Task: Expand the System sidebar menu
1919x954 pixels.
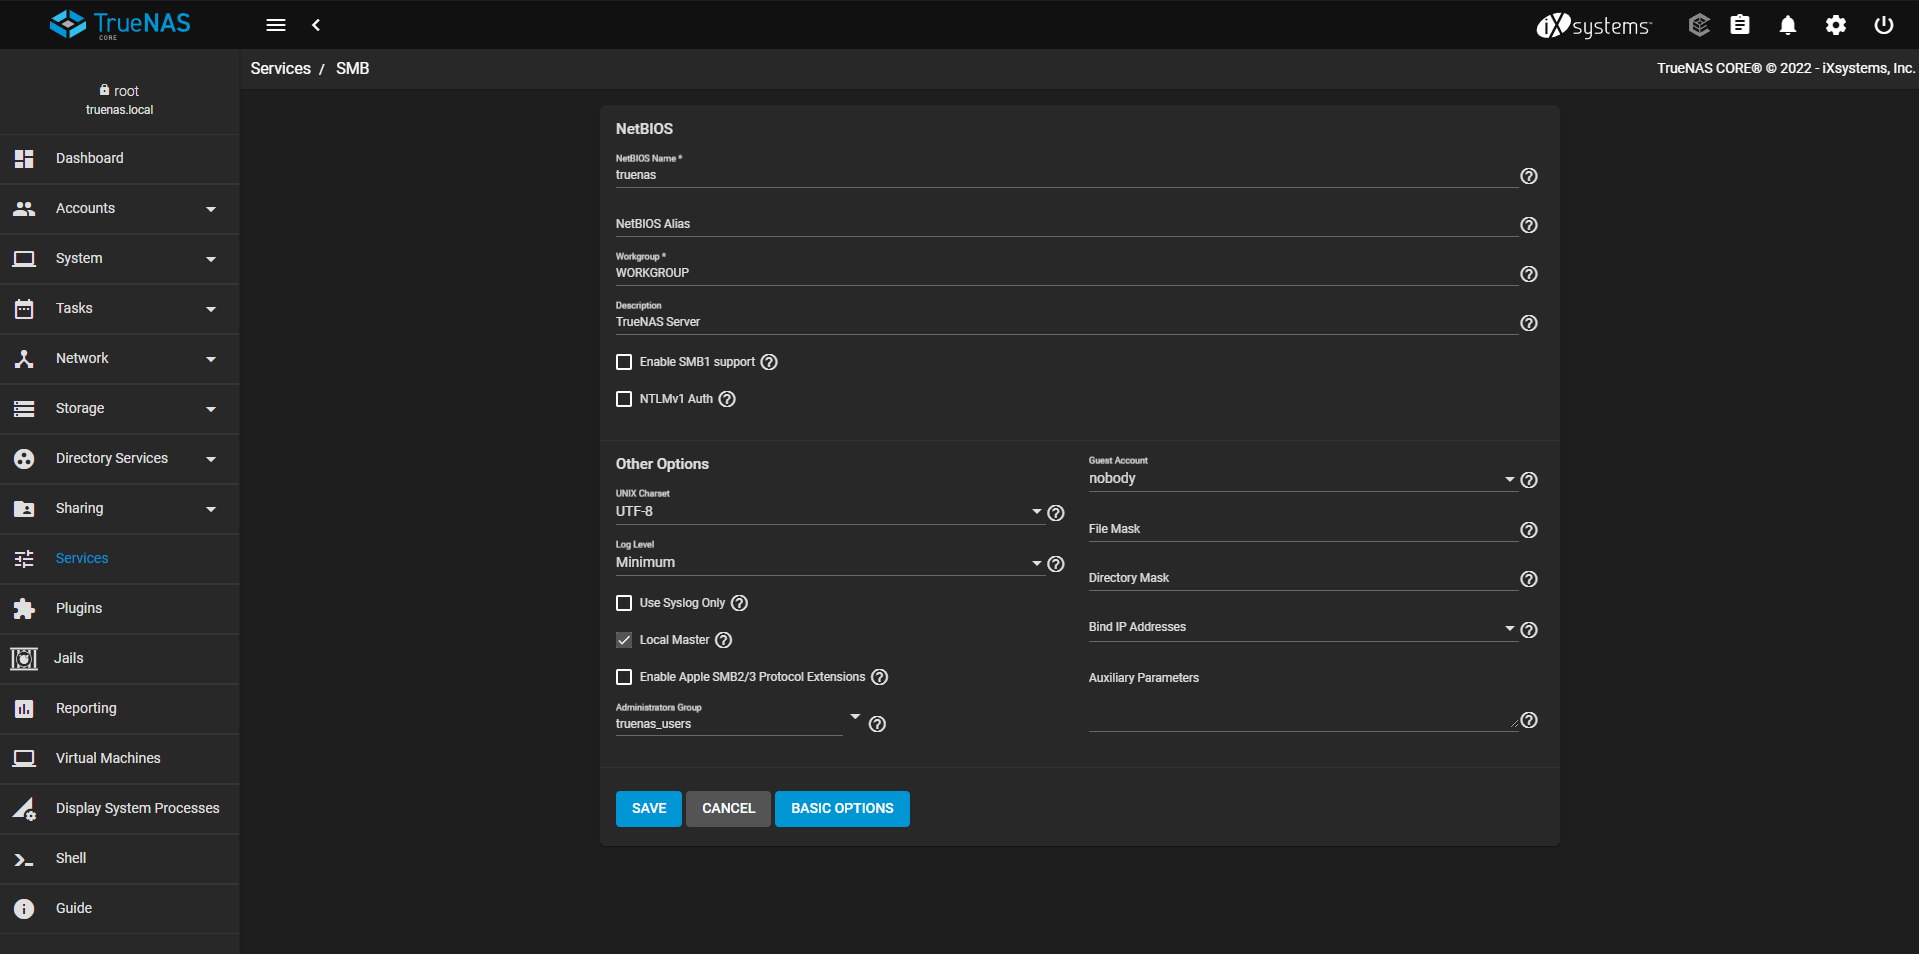Action: pyautogui.click(x=120, y=259)
